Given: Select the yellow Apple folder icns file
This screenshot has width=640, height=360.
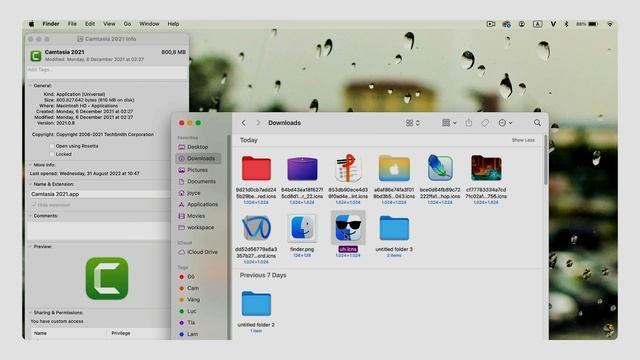Looking at the screenshot, I should 394,168.
